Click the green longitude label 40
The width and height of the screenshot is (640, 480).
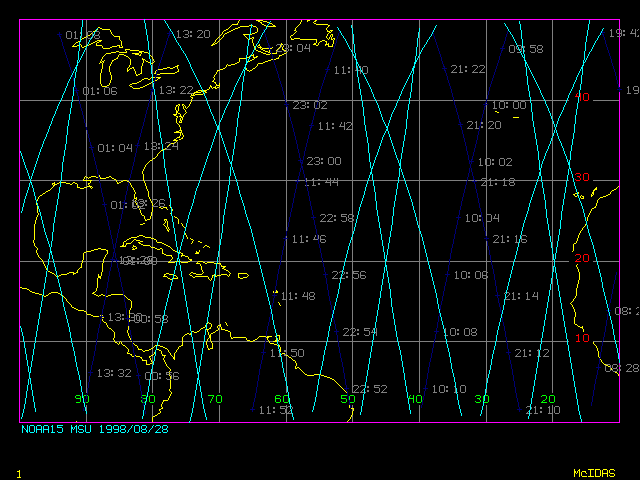(x=415, y=399)
